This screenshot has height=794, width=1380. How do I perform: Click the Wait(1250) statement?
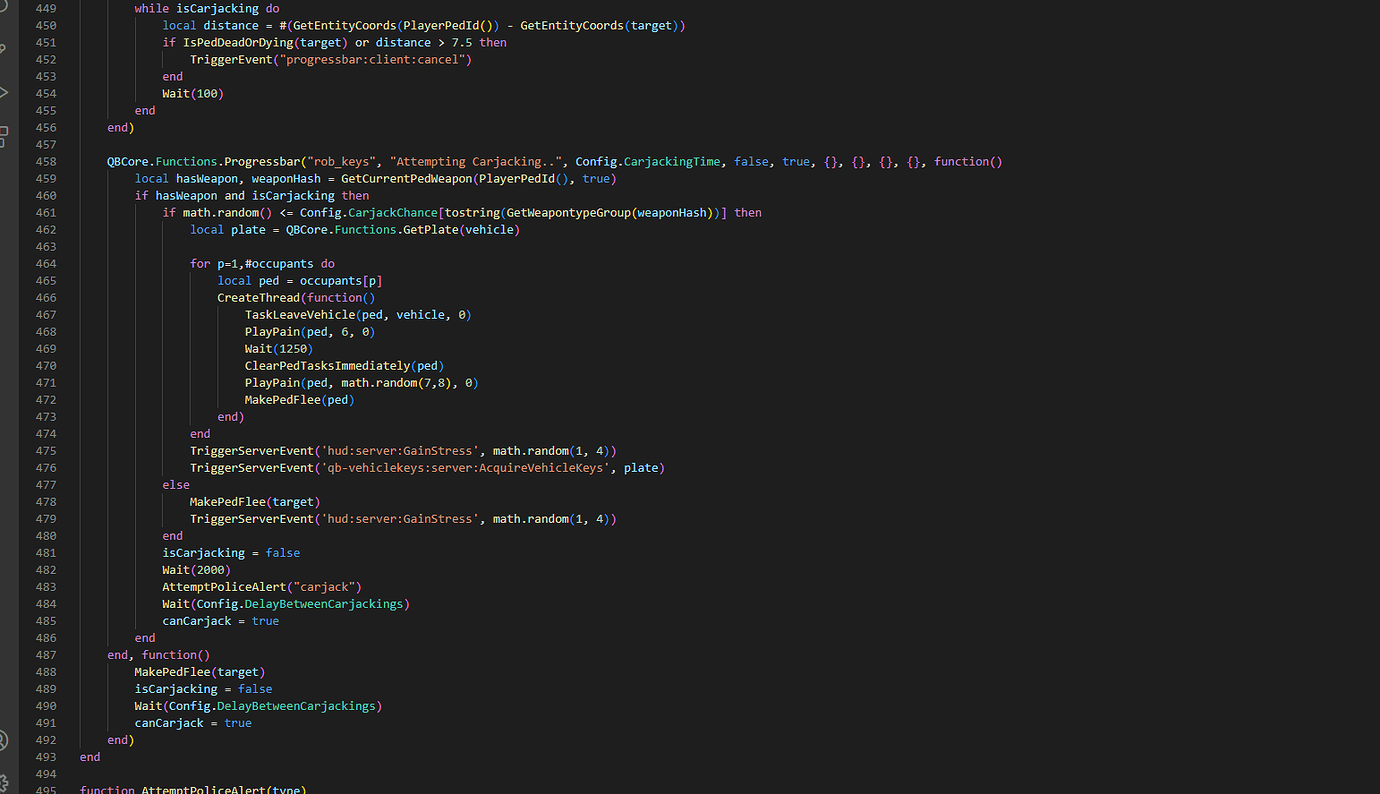pos(277,348)
